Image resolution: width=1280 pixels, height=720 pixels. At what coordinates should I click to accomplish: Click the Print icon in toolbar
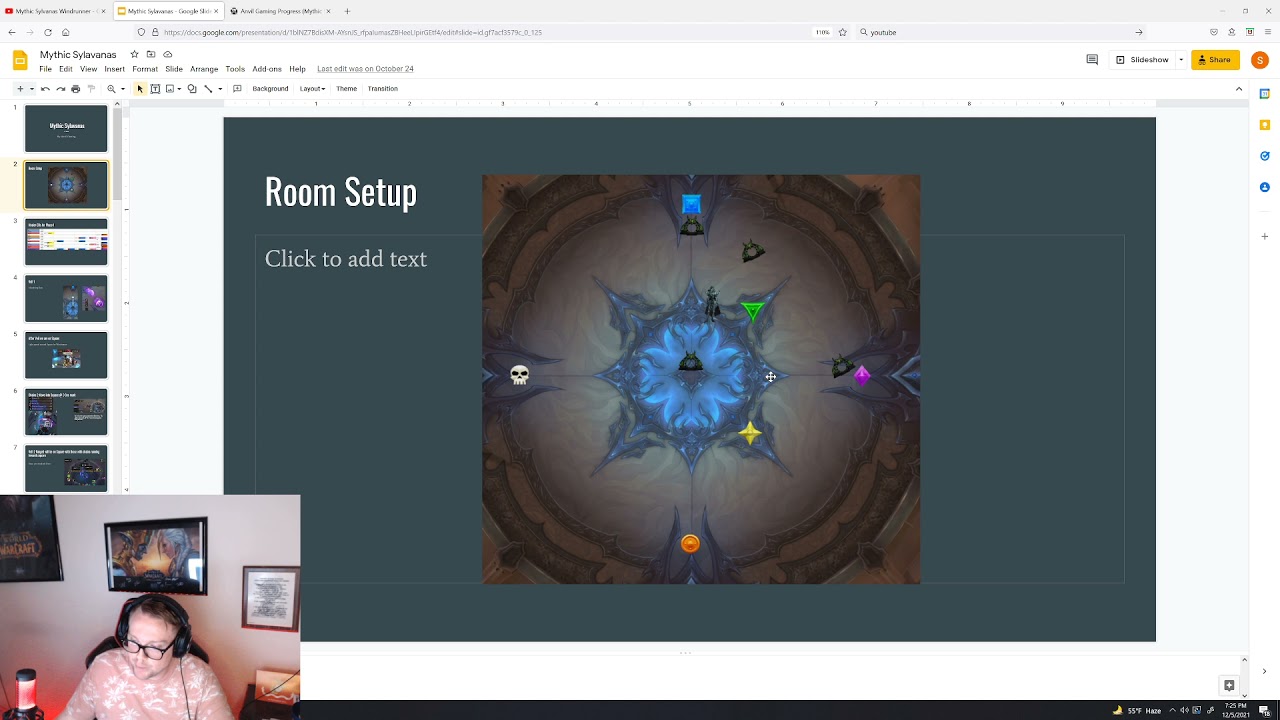[75, 89]
